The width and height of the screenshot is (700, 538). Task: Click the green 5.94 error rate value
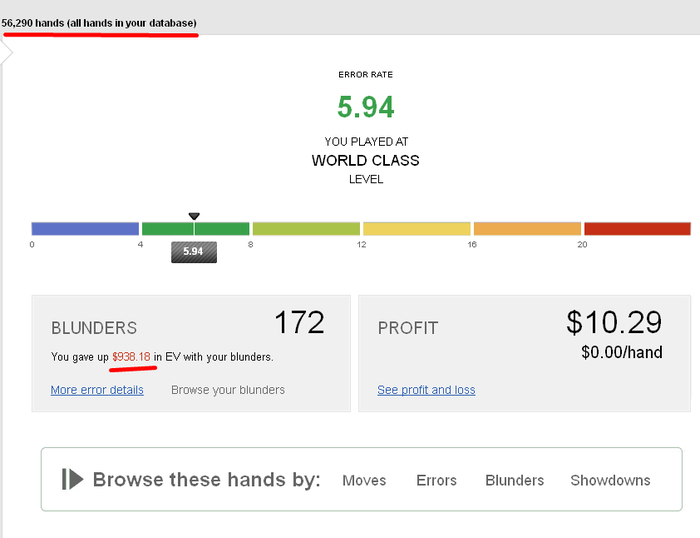pos(366,107)
